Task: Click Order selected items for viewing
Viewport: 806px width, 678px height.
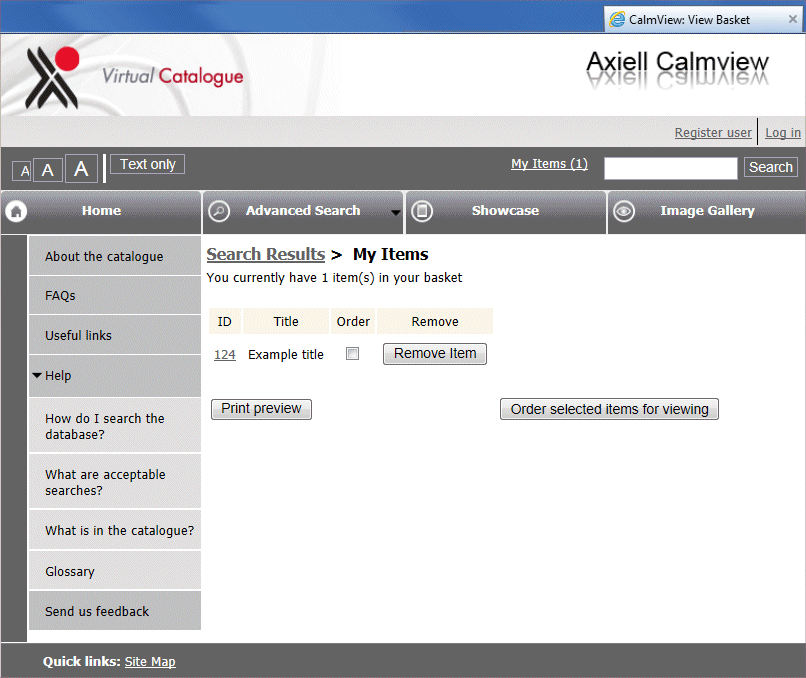Action: pos(609,409)
